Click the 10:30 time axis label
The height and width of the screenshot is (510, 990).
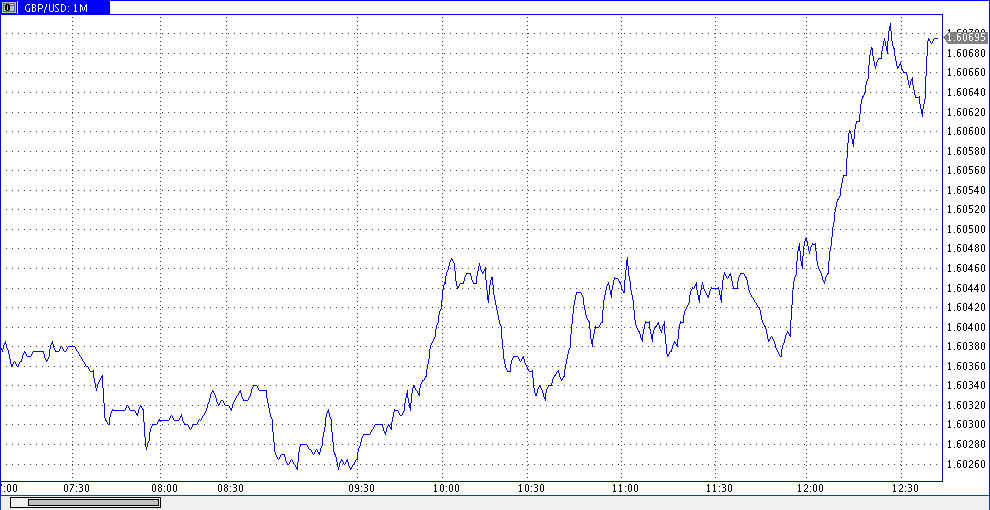(x=532, y=489)
